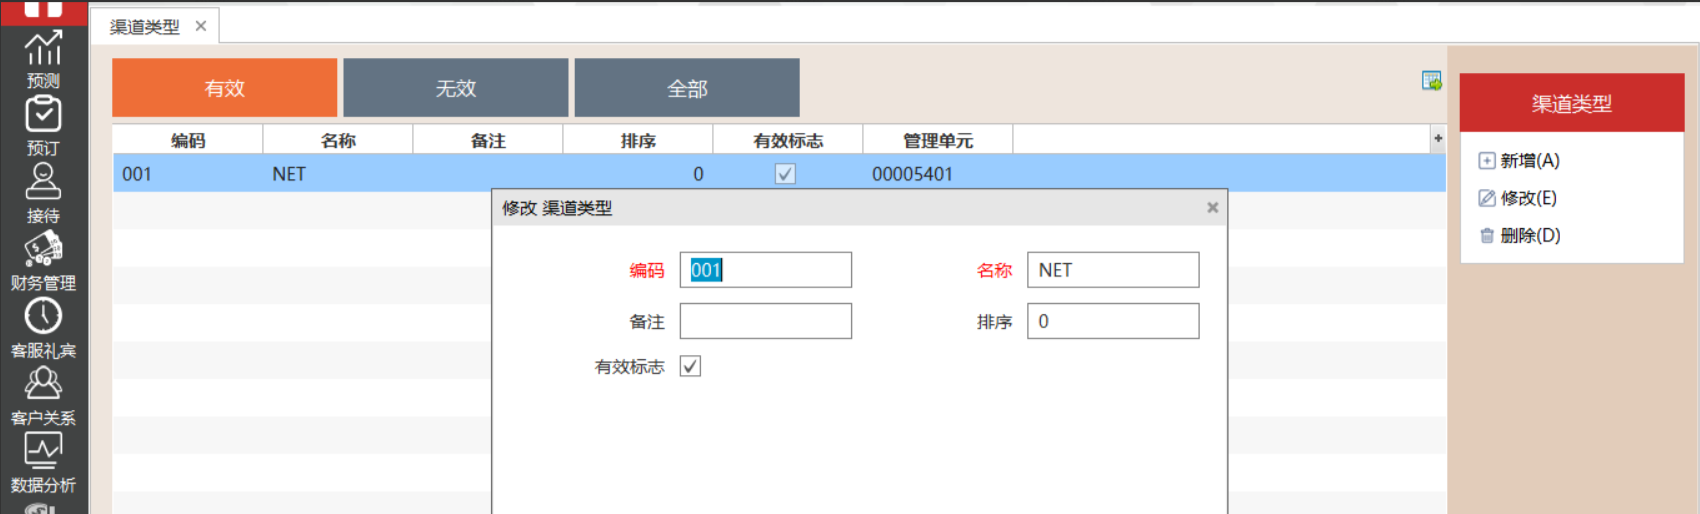Open the 预订 reservation sidebar icon
The image size is (1700, 514).
click(x=43, y=116)
